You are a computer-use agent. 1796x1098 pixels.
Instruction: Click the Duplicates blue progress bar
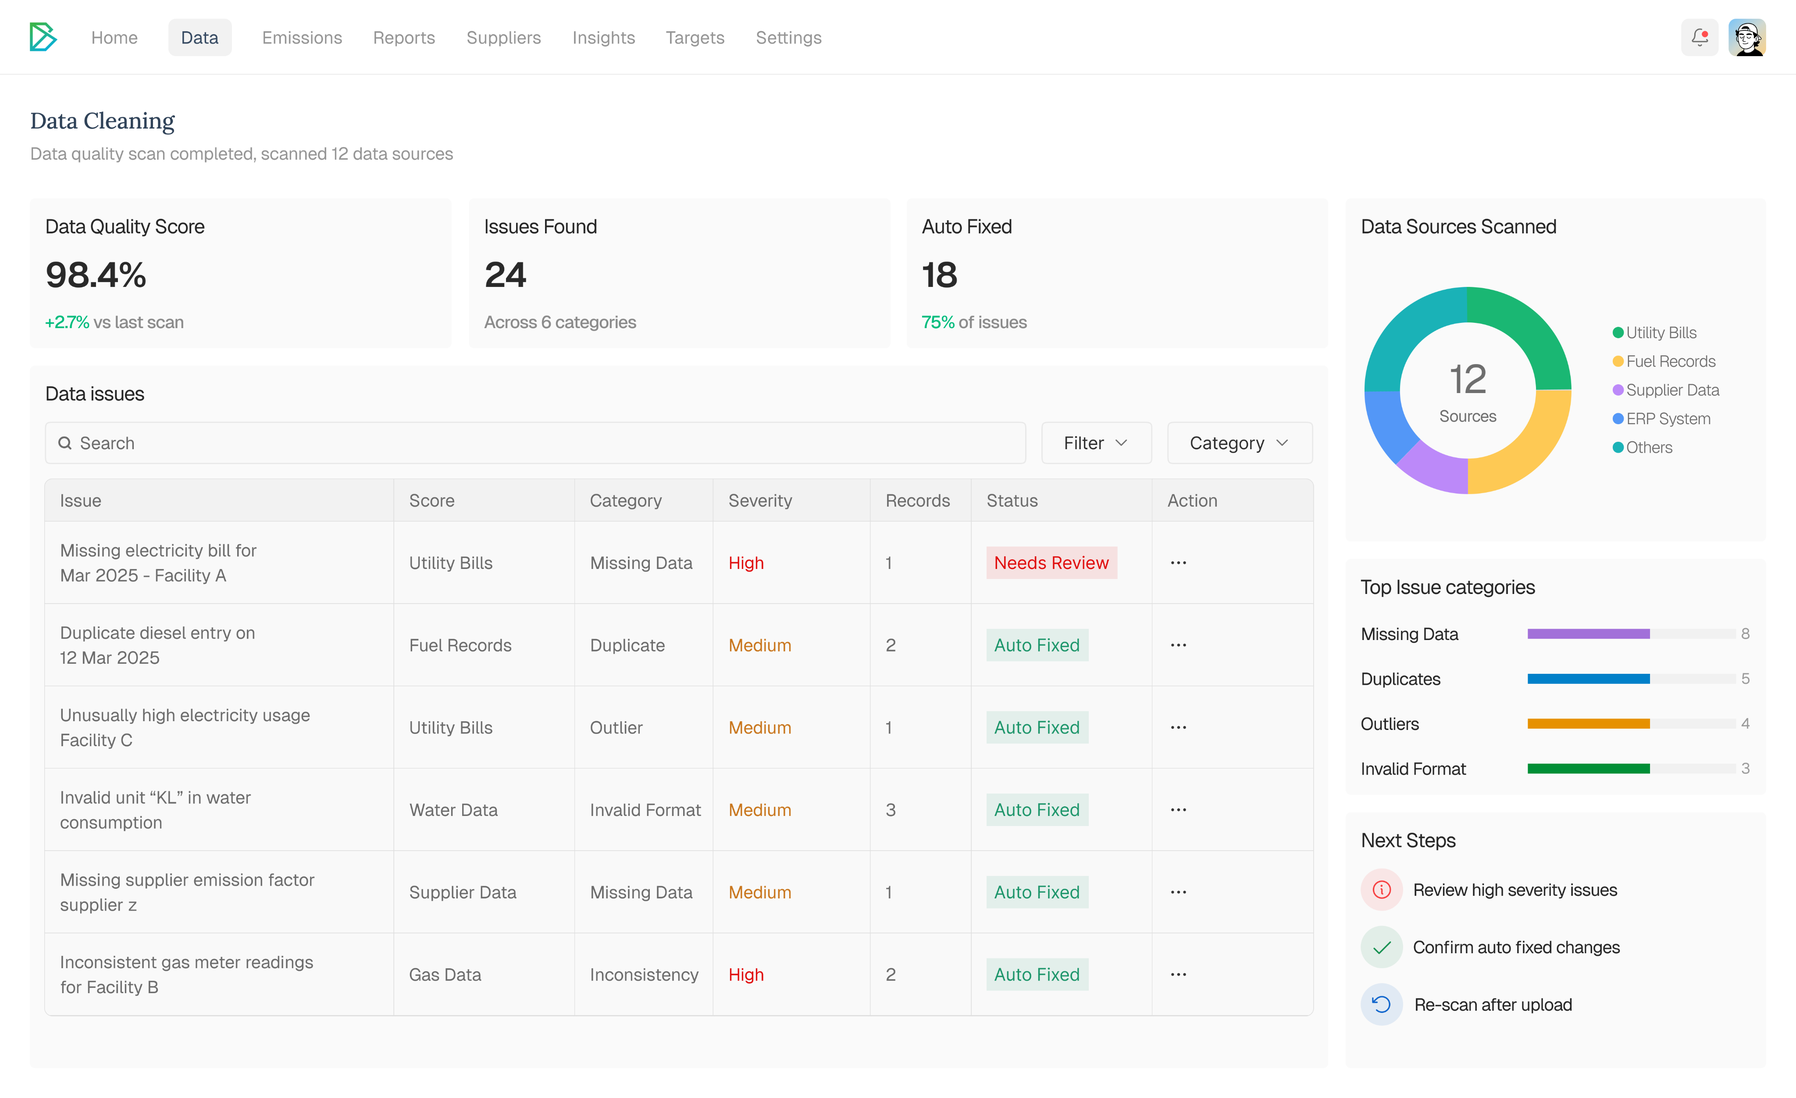(x=1588, y=679)
